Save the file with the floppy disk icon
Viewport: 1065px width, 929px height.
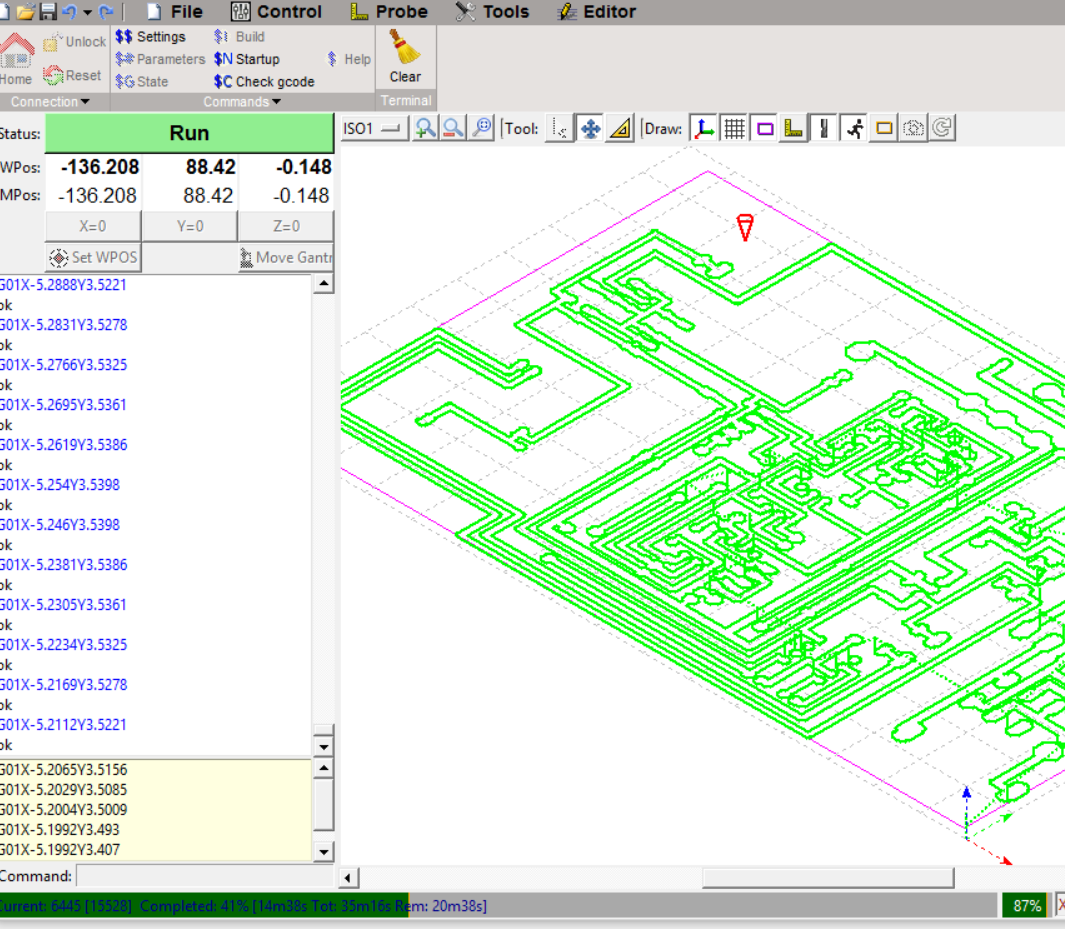pos(48,12)
